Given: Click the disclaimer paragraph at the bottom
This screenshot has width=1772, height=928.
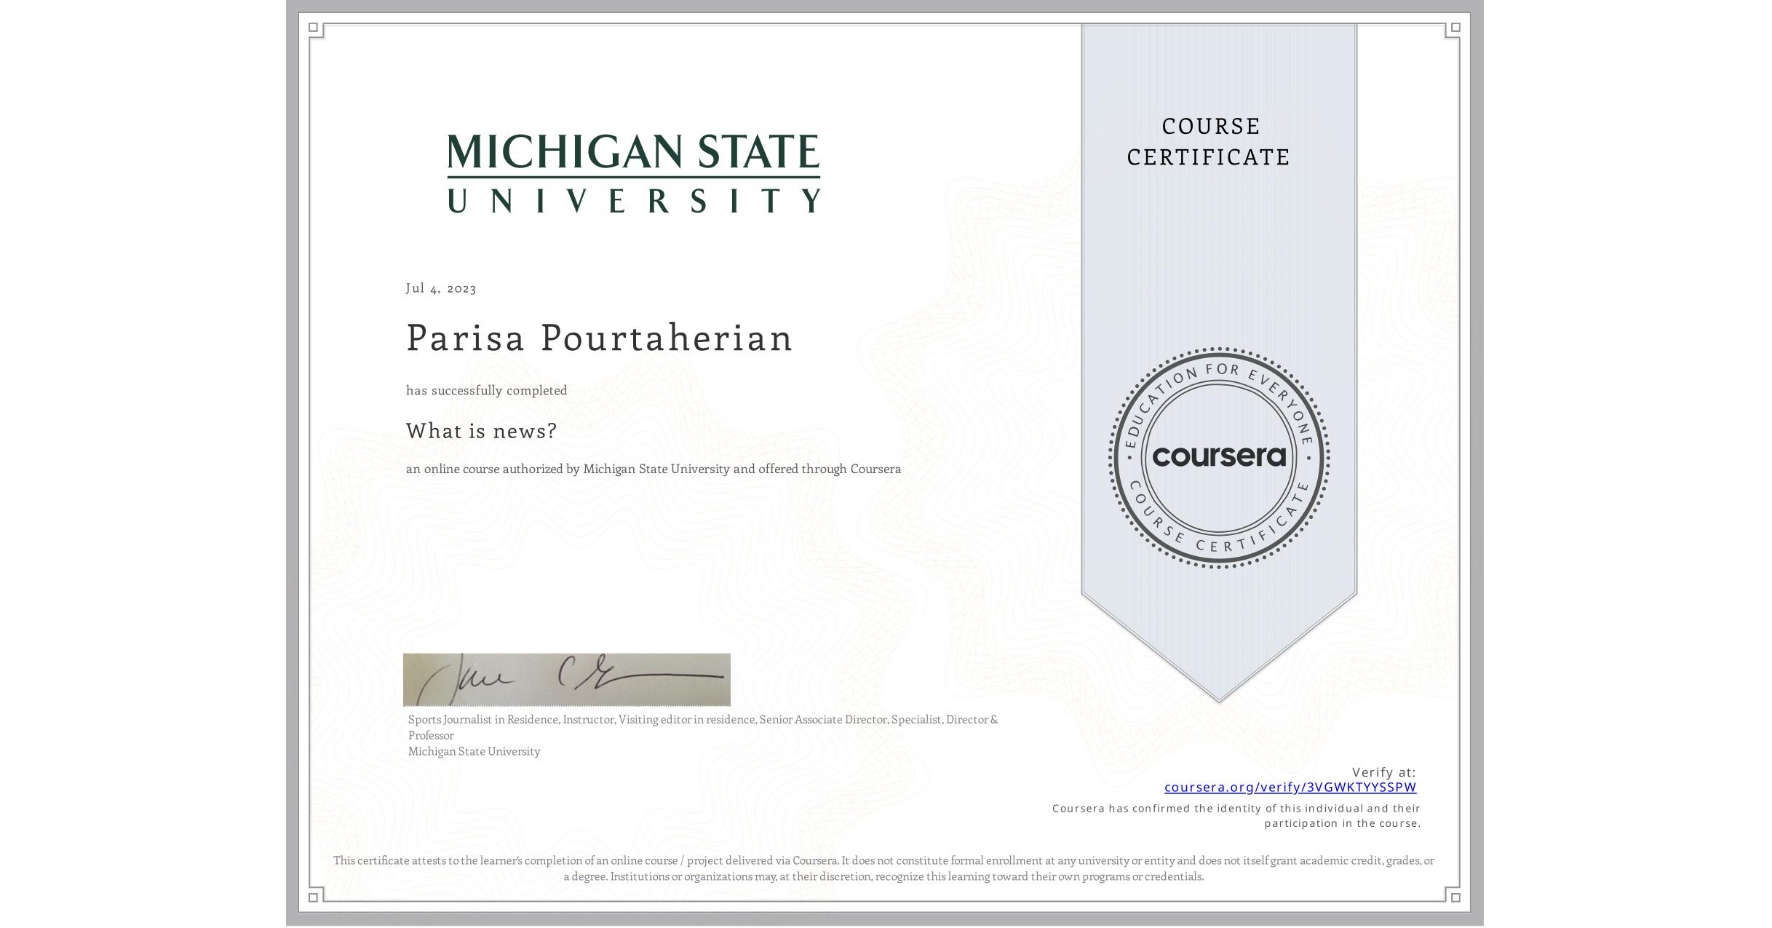Looking at the screenshot, I should point(883,866).
